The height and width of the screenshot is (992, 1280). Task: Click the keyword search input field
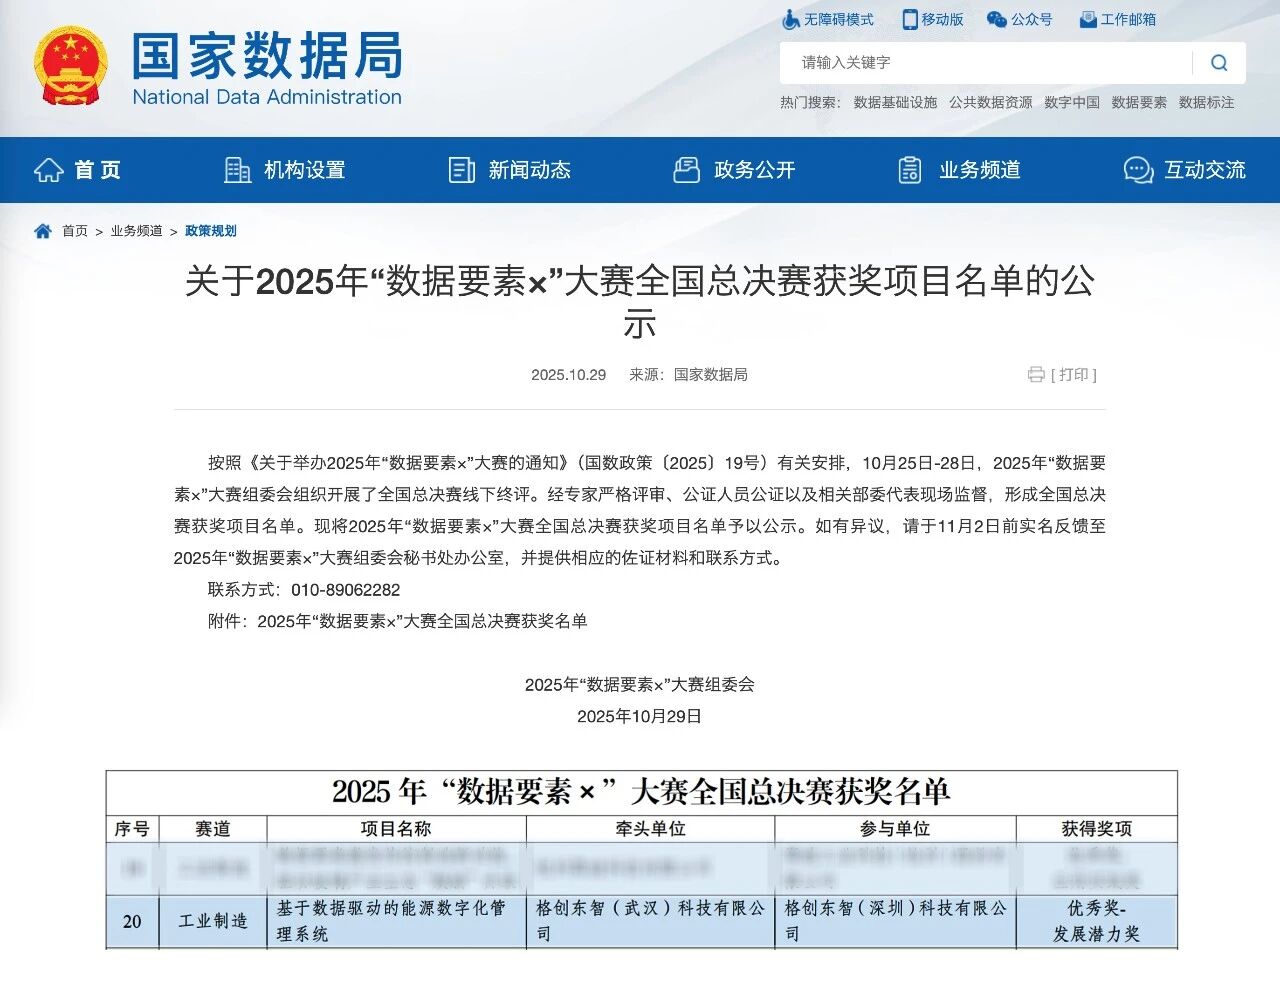point(985,63)
